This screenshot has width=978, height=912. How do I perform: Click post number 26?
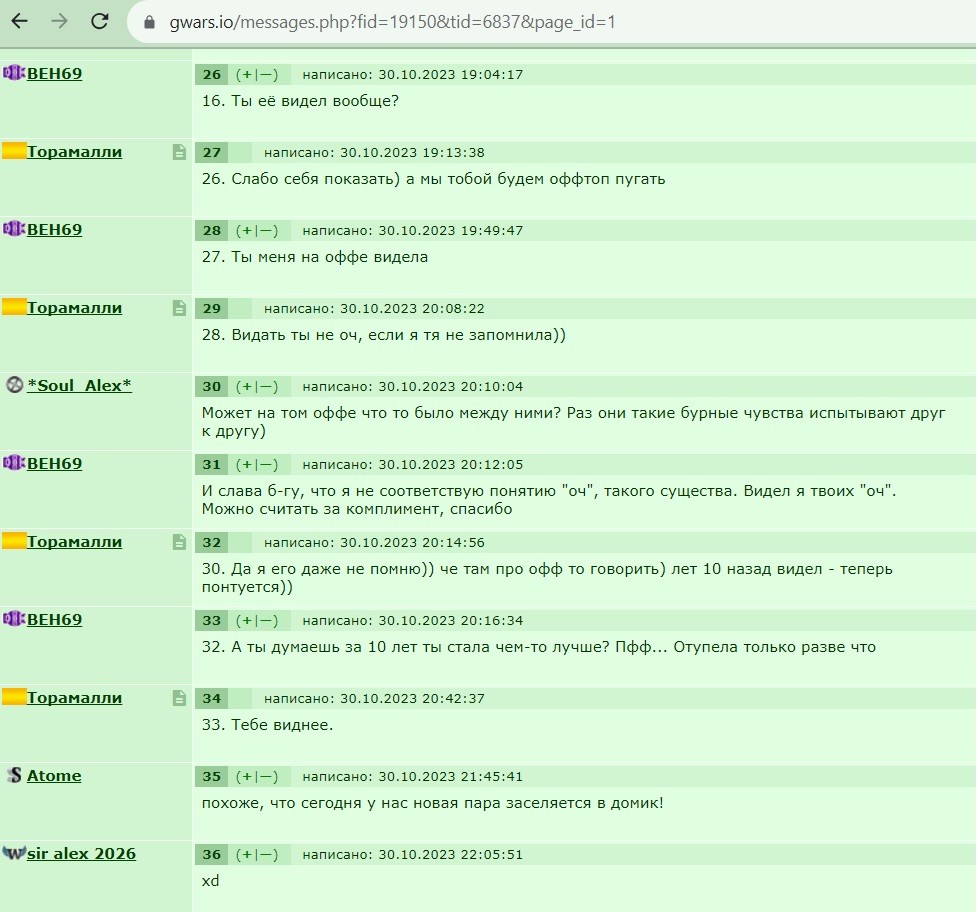pyautogui.click(x=211, y=74)
